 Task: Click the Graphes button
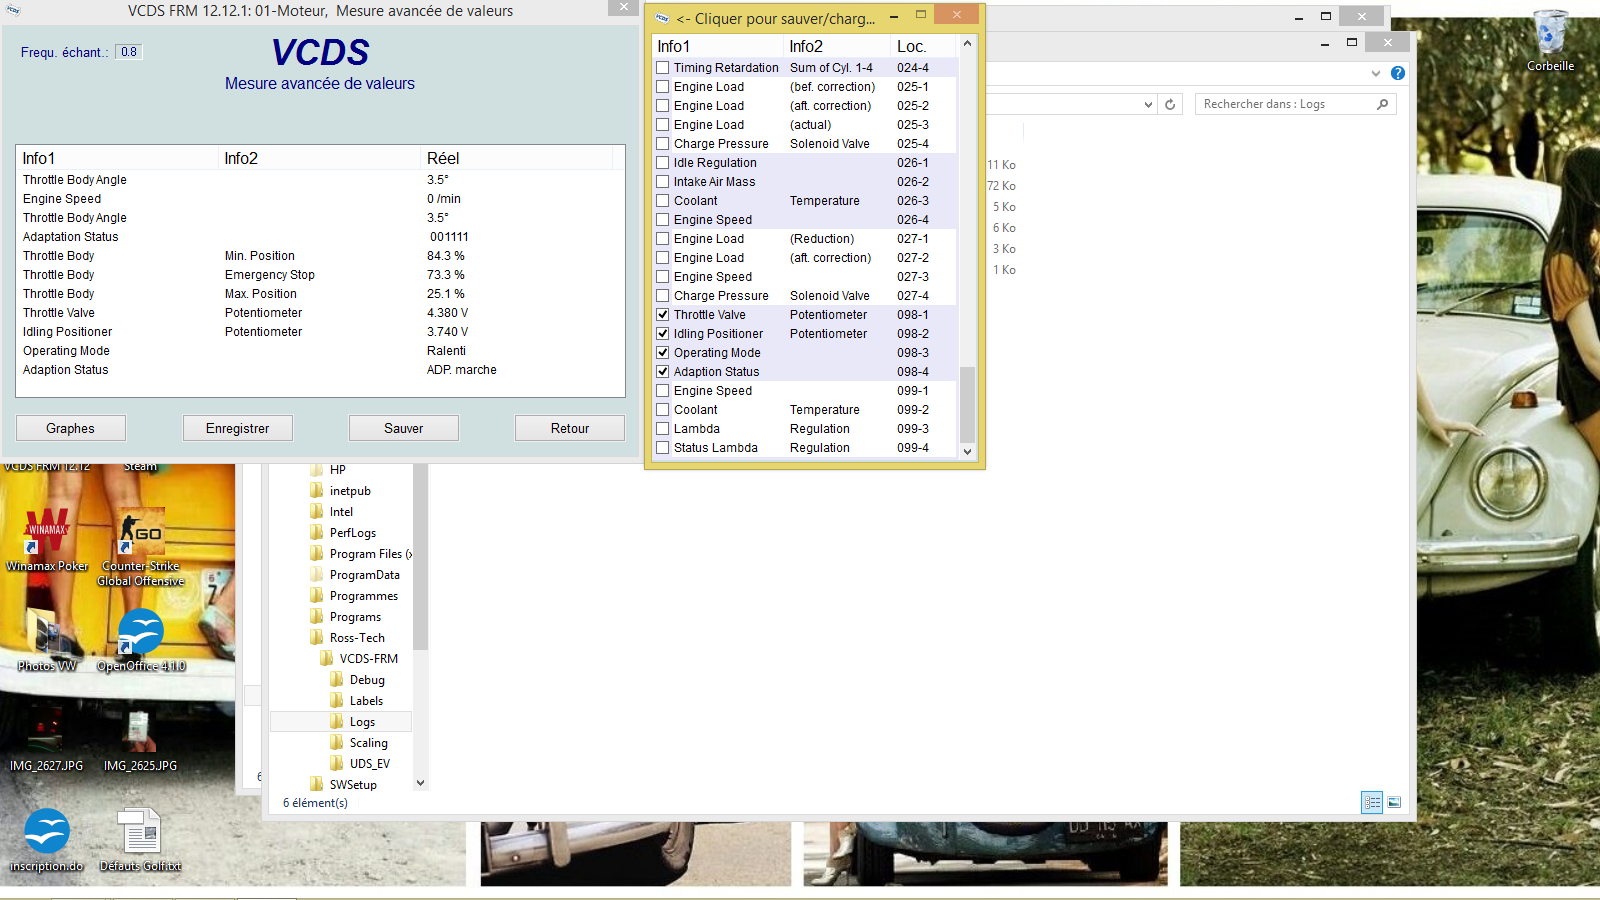click(x=71, y=428)
